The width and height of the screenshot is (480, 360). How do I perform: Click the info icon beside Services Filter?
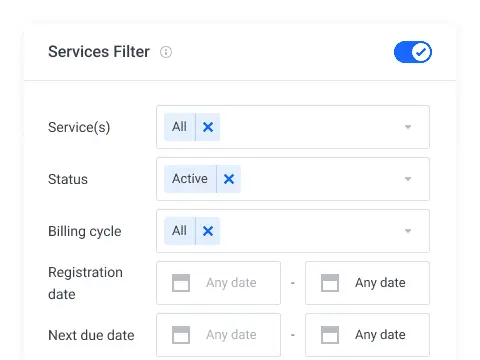click(166, 52)
